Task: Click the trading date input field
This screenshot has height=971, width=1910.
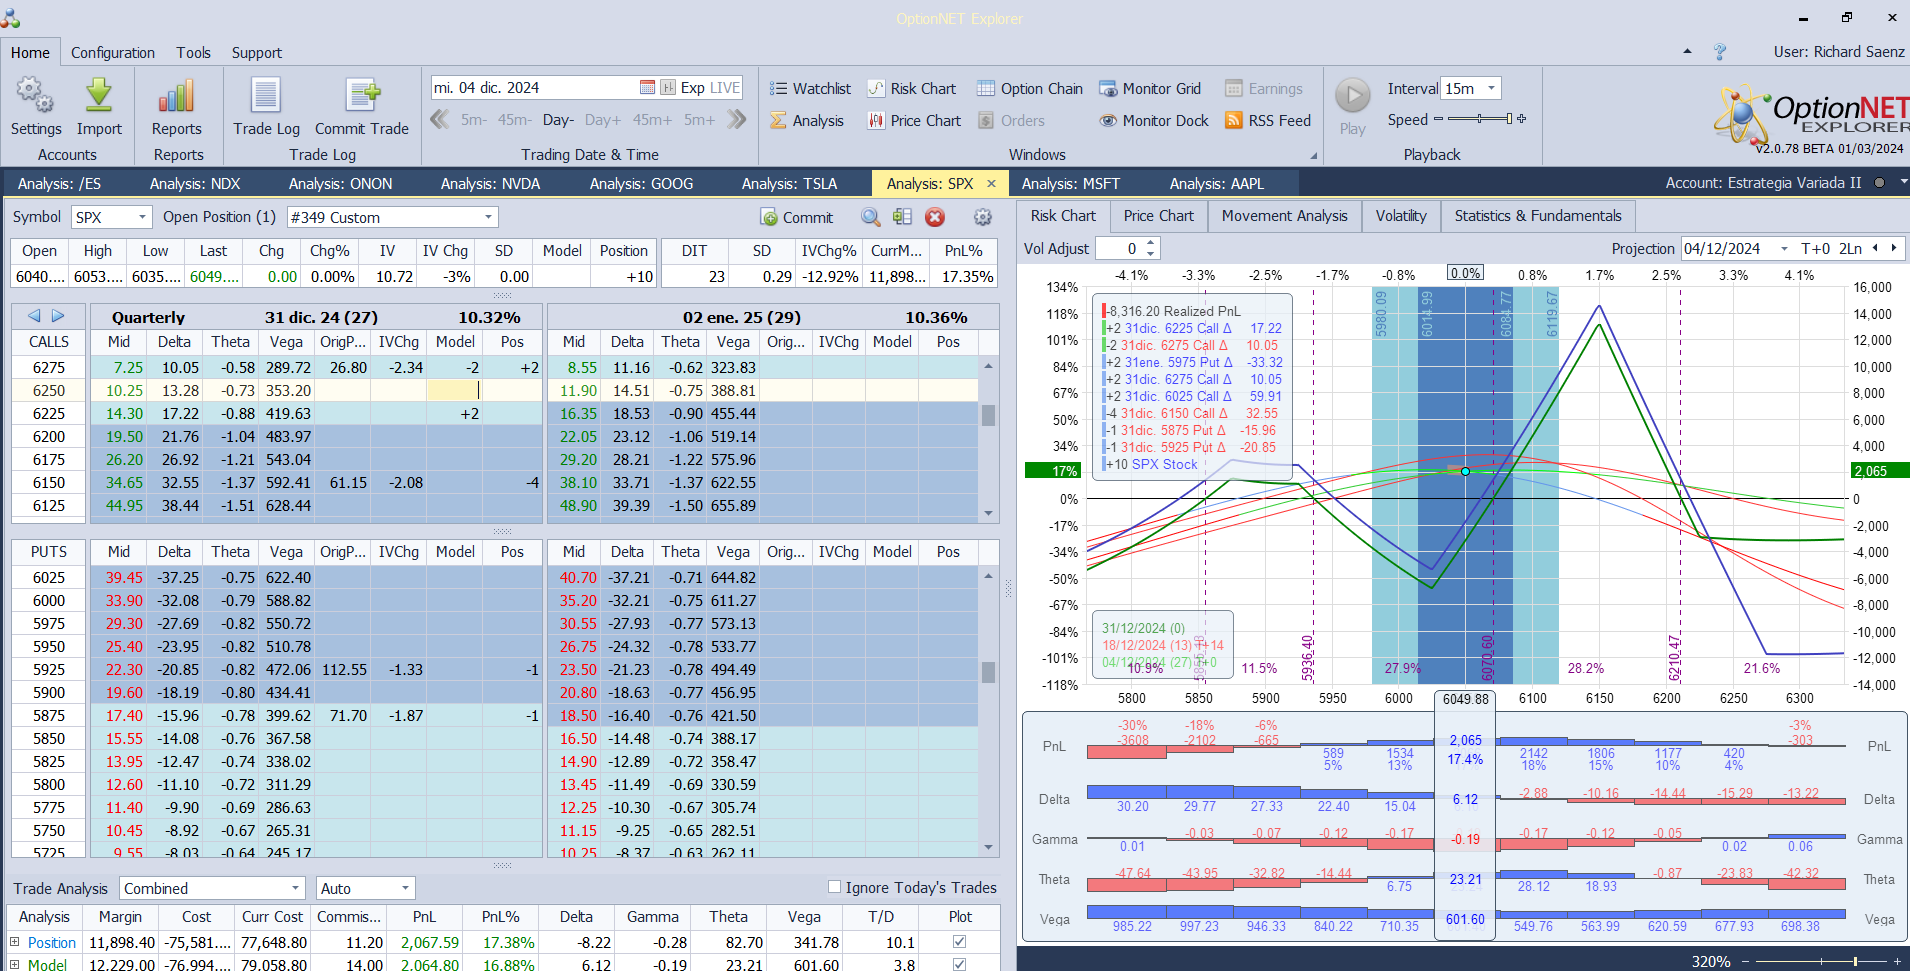Action: coord(535,88)
